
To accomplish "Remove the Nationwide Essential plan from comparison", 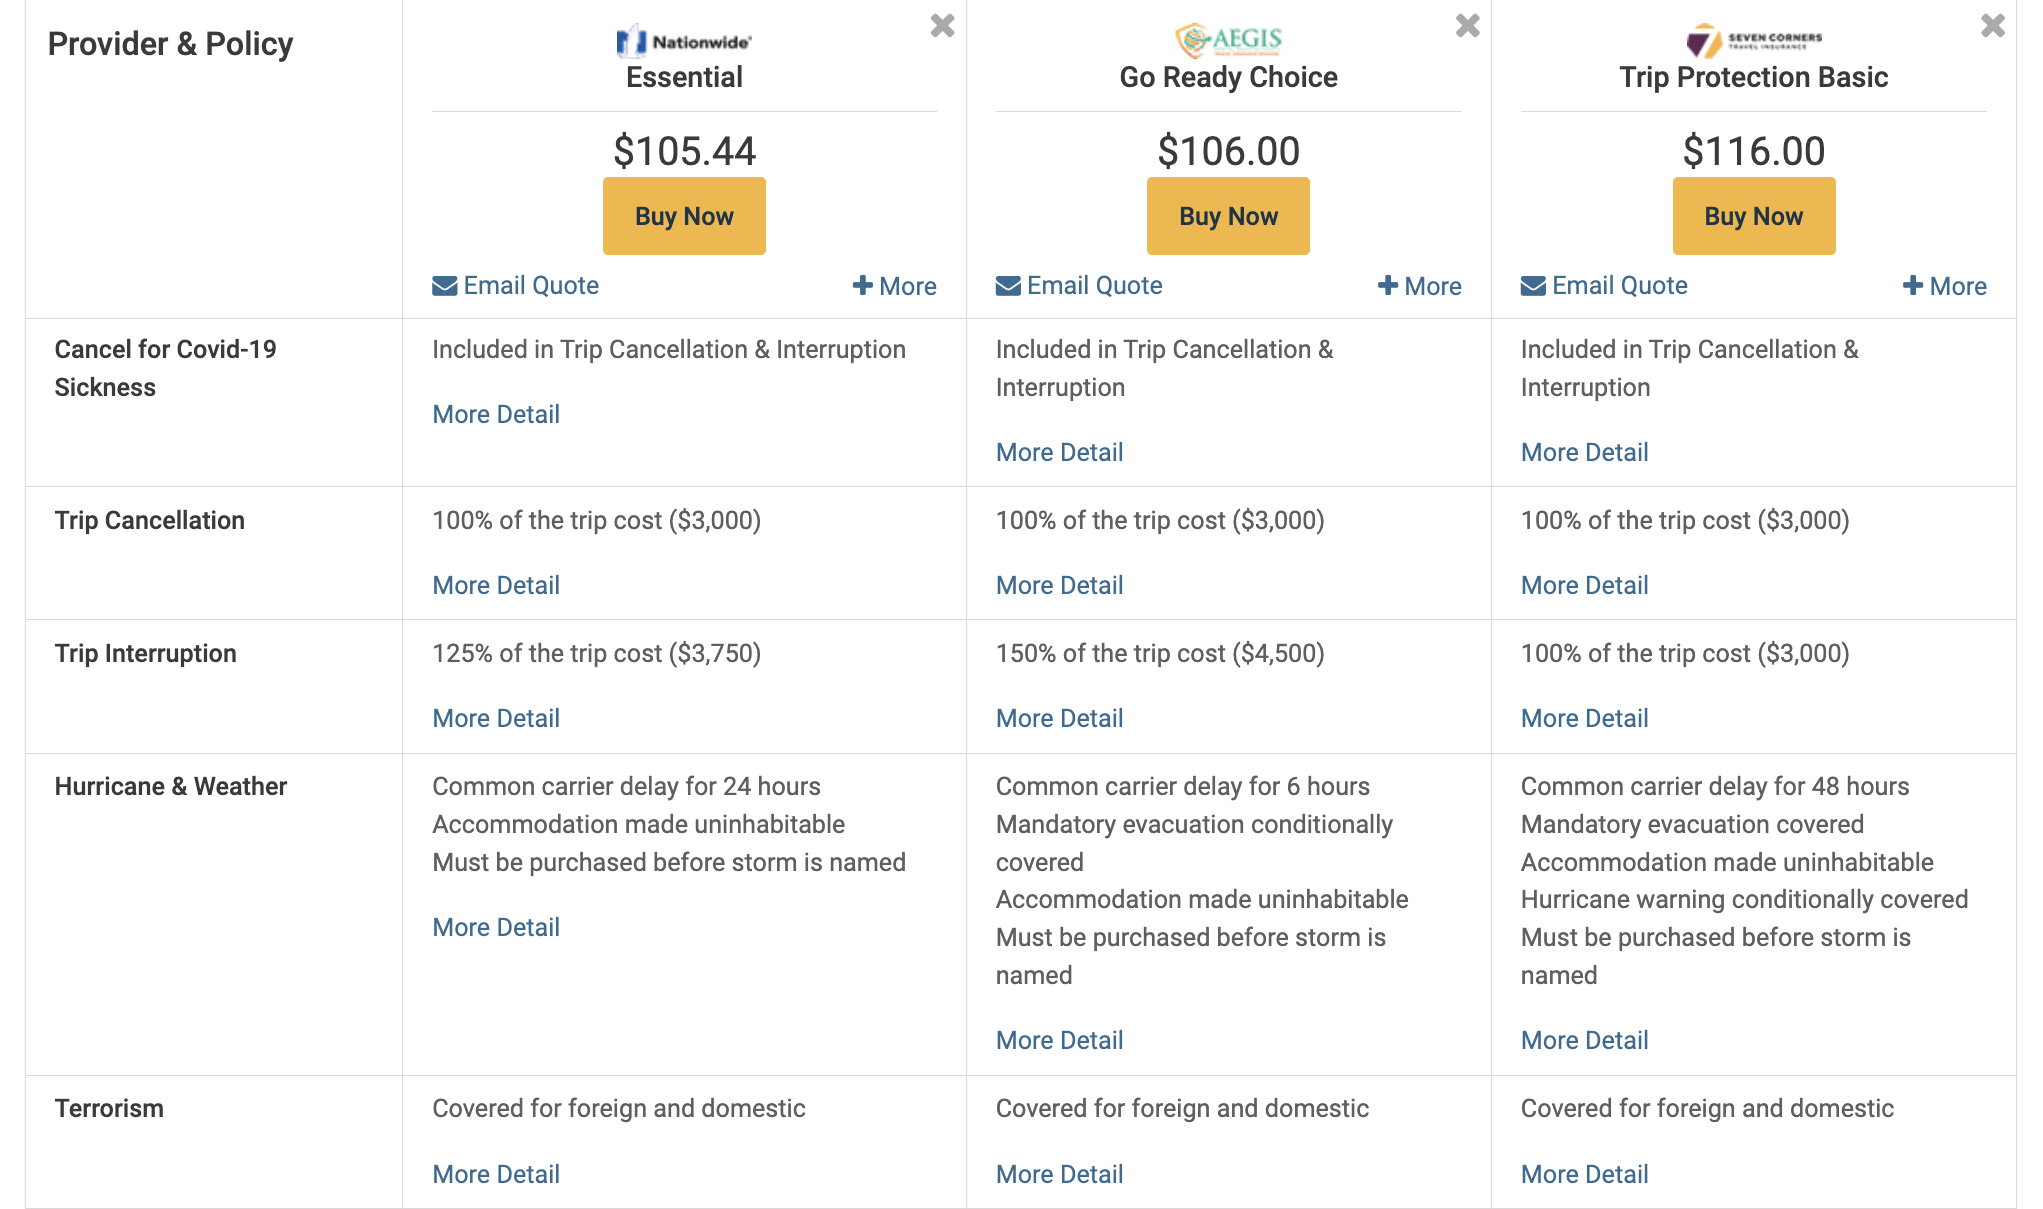I will tap(942, 25).
